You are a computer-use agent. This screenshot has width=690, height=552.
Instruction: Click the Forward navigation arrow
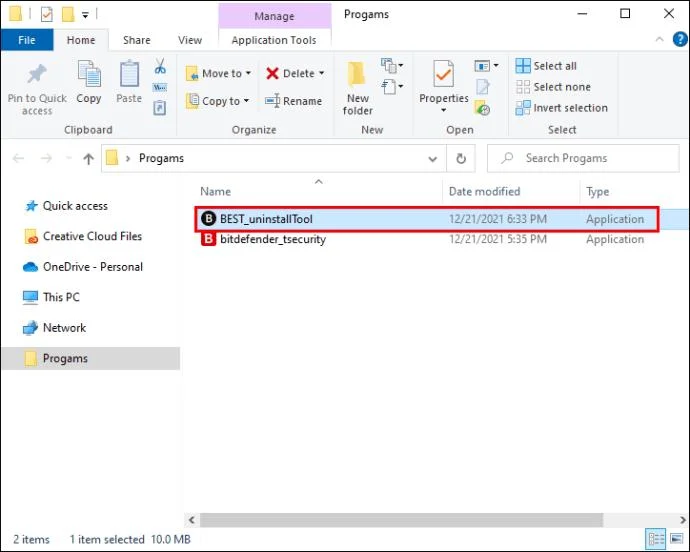coord(46,158)
